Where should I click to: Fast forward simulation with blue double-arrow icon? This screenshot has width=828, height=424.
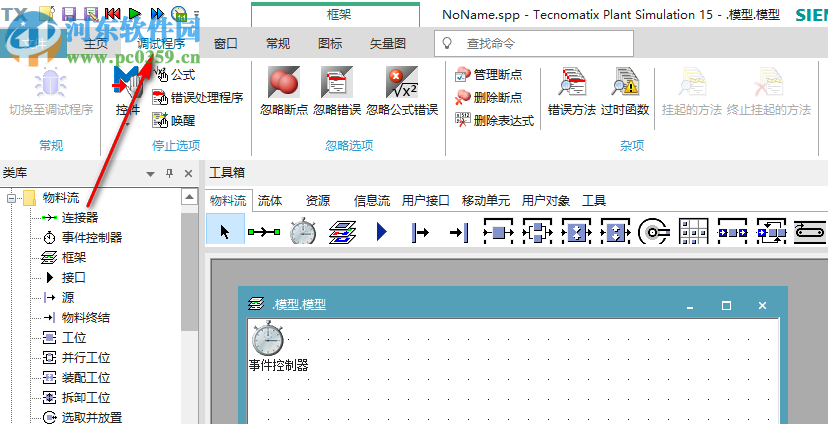tap(157, 13)
